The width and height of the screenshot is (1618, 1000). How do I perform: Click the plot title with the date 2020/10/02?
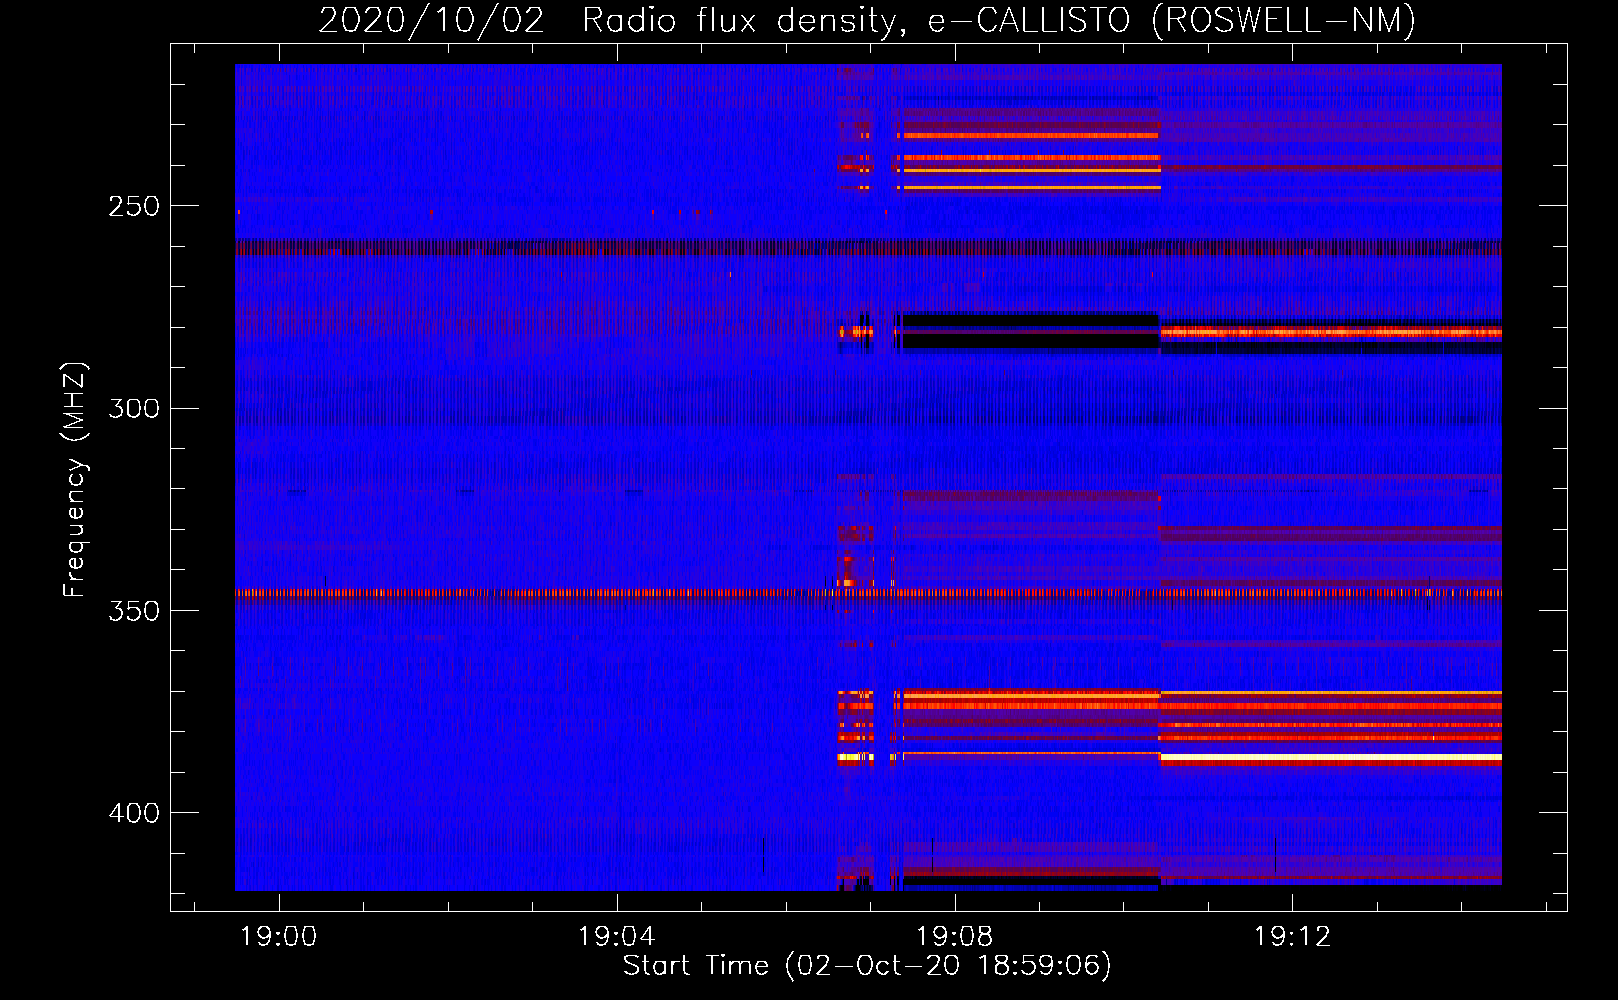(x=867, y=21)
